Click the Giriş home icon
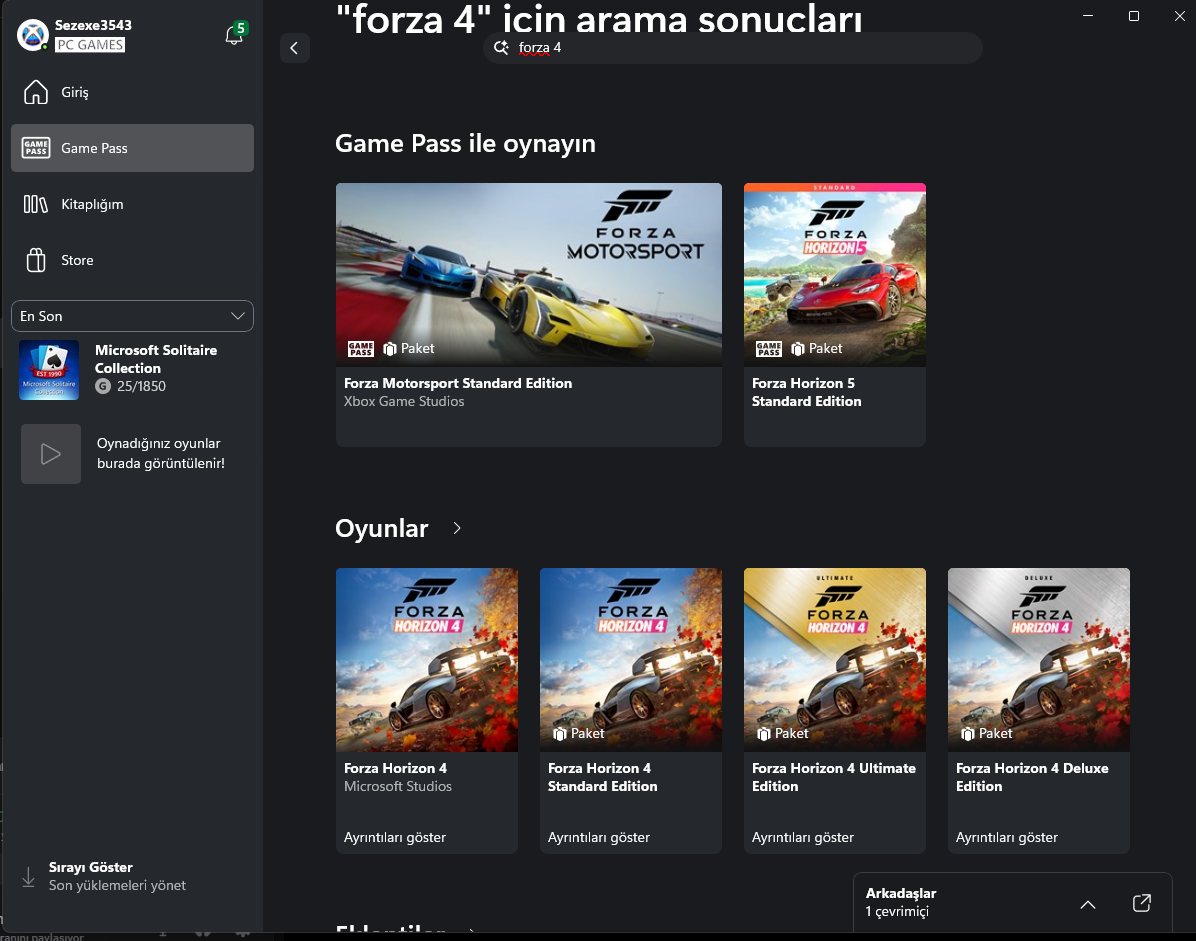This screenshot has width=1196, height=941. pos(36,92)
